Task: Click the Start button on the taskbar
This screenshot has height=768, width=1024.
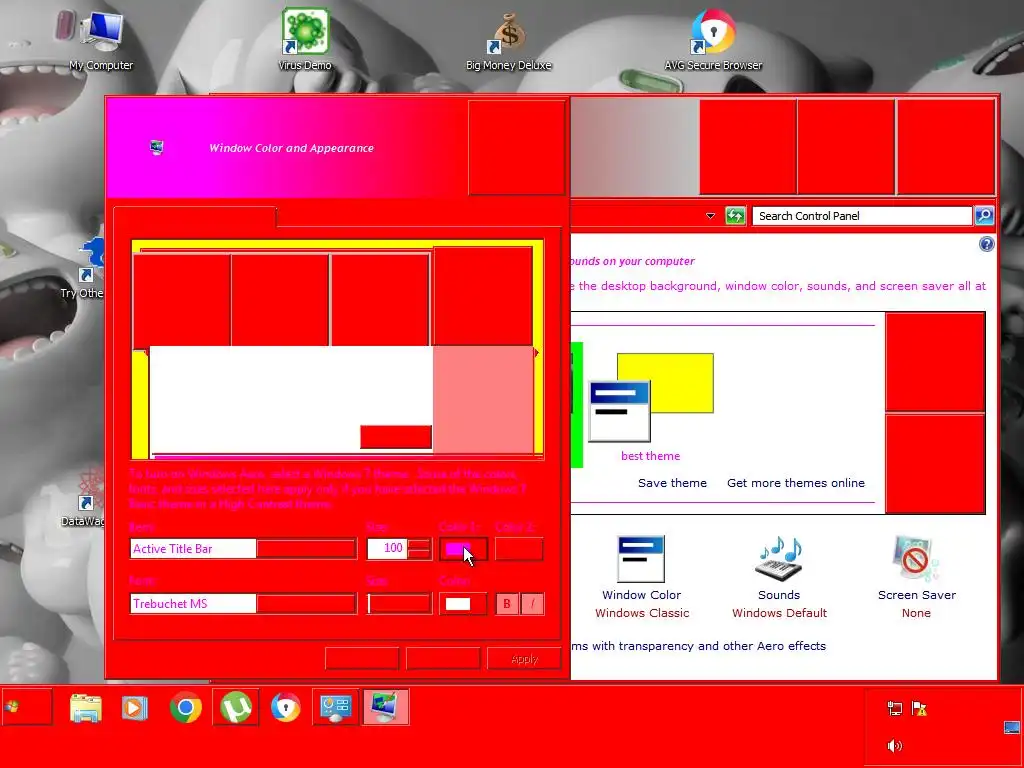Action: 27,707
